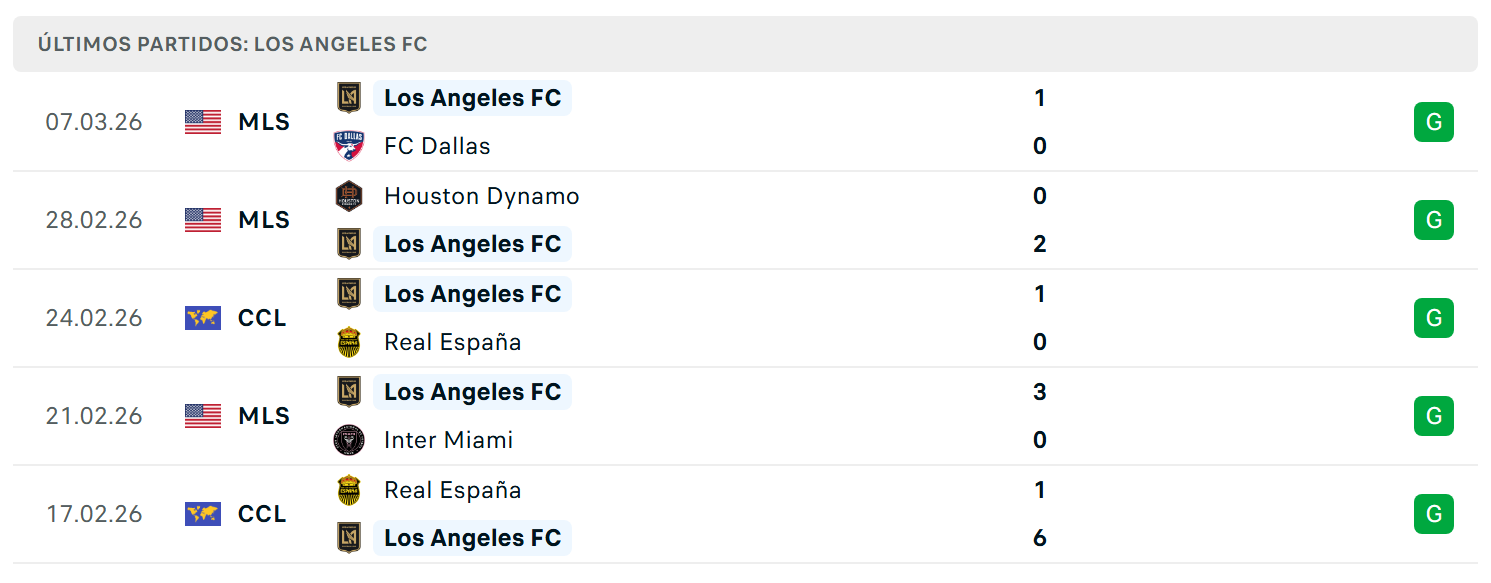The image size is (1491, 583).
Task: Click CCL world flag icon on 24.02.26
Action: [203, 318]
